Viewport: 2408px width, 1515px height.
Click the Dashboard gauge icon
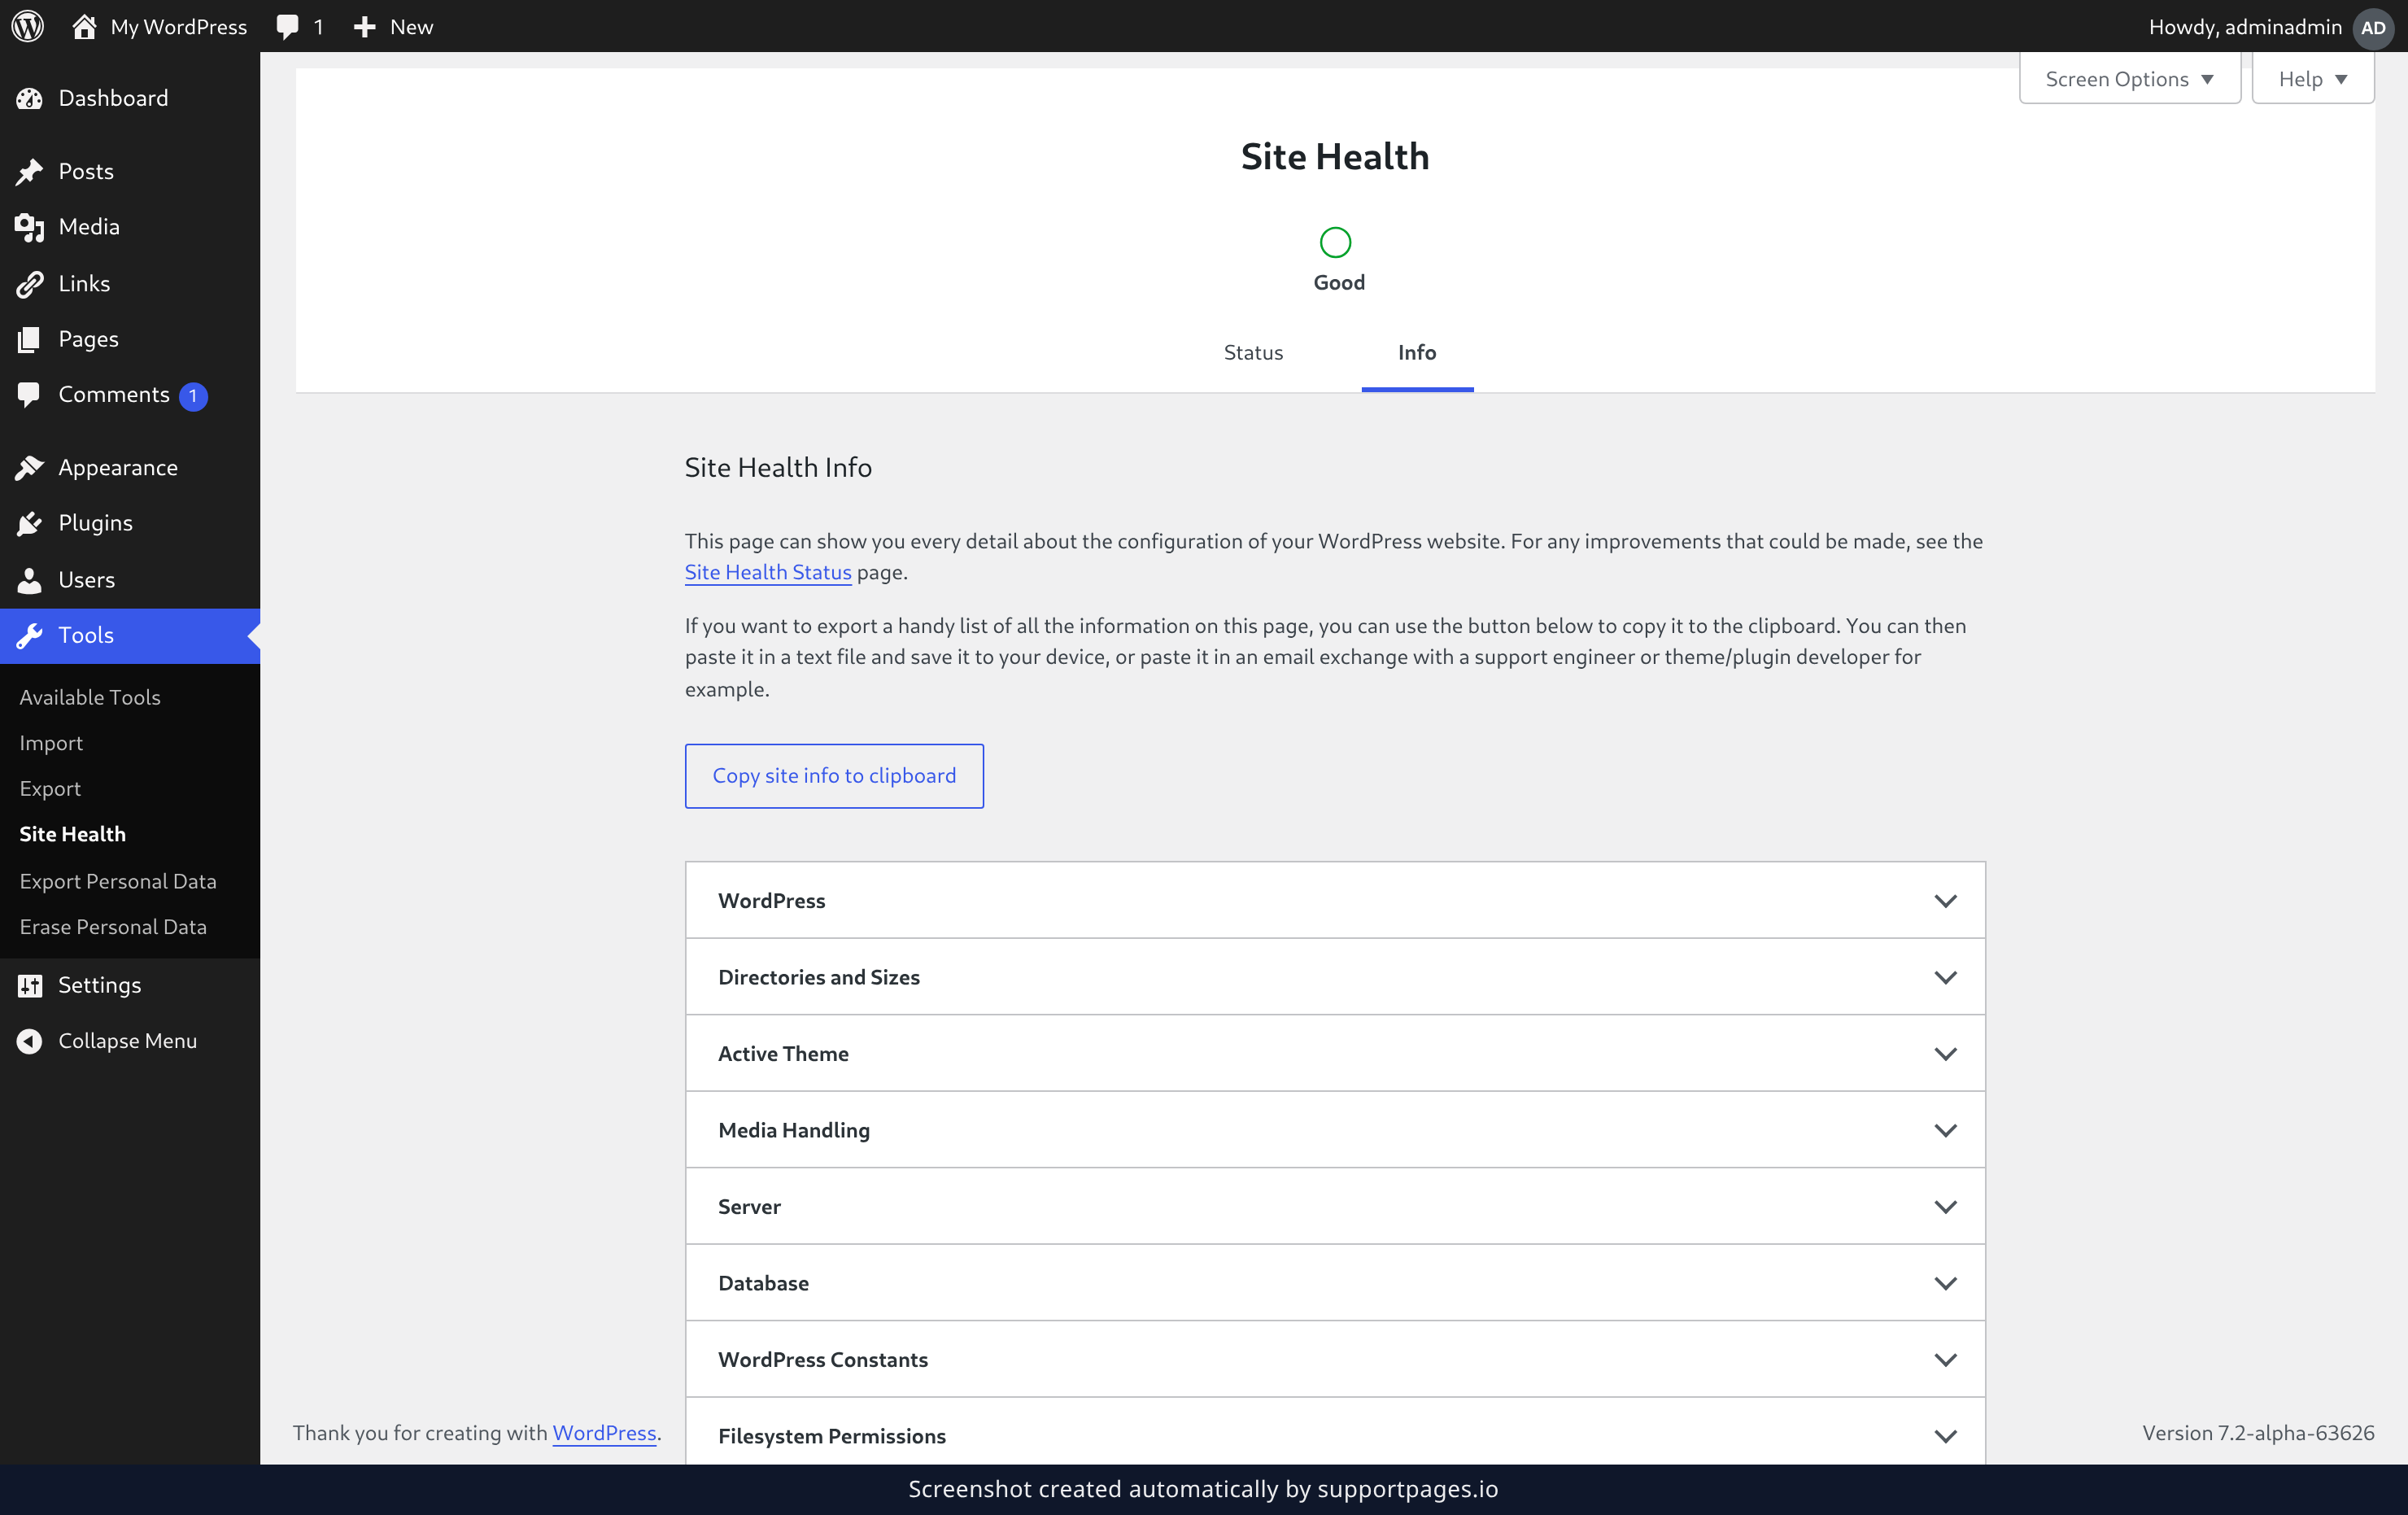point(30,98)
